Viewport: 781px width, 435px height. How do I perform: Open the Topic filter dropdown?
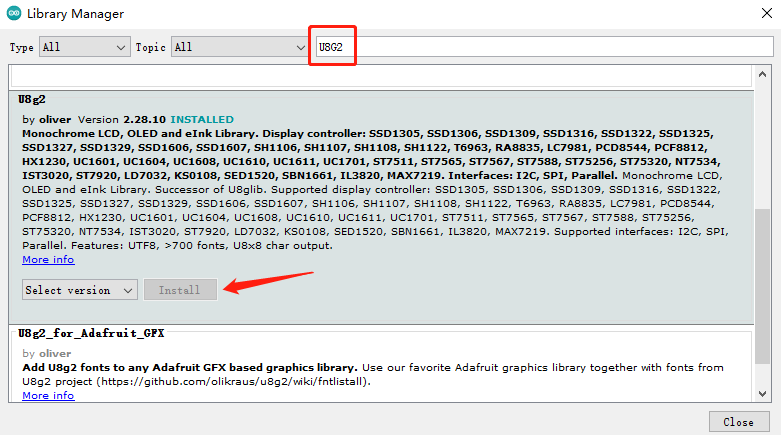click(239, 47)
